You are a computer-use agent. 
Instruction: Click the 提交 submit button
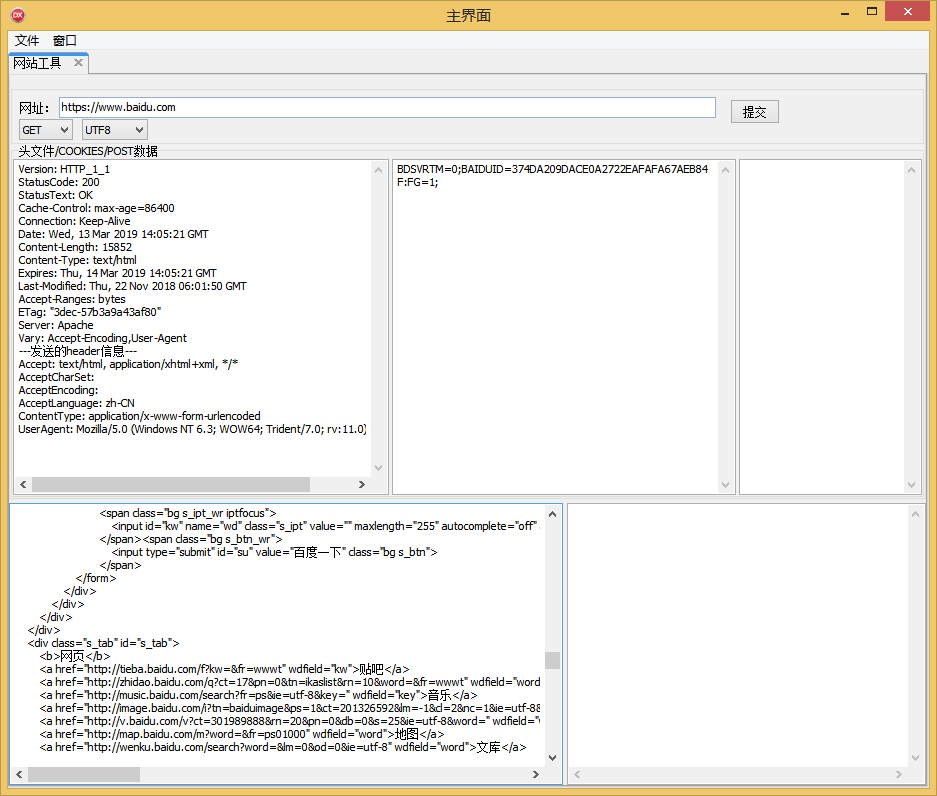point(754,112)
